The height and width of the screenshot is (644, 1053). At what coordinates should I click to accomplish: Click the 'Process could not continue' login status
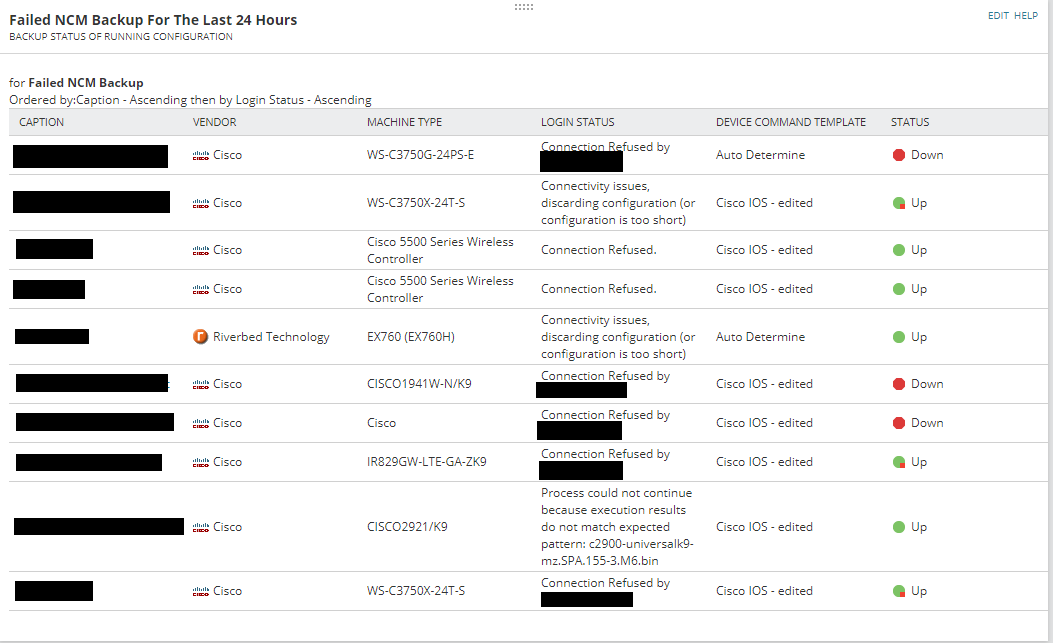(617, 527)
